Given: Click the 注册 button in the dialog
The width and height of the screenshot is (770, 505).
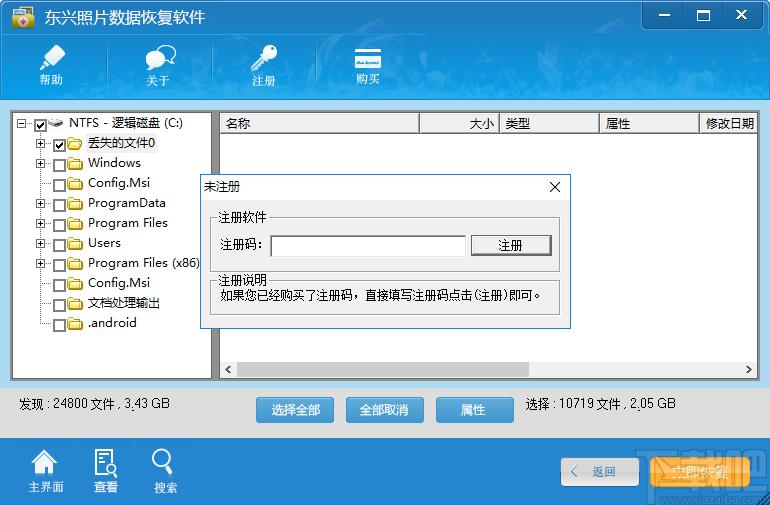Looking at the screenshot, I should click(511, 245).
